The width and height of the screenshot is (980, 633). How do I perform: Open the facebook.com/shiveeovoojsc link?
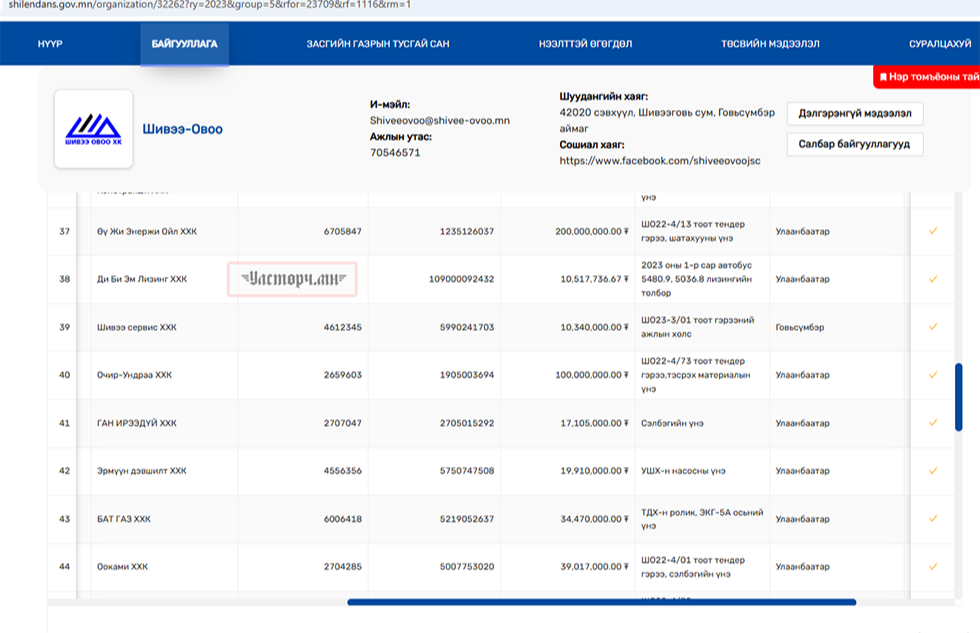pos(660,161)
